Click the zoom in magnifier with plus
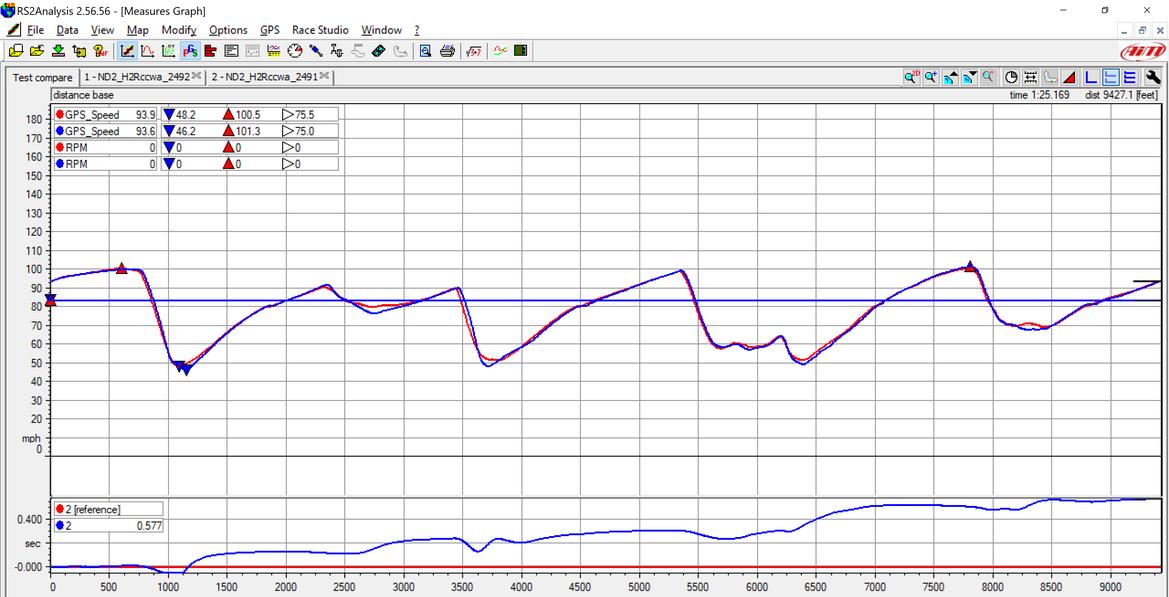Viewport: 1169px width, 597px height. coord(930,77)
